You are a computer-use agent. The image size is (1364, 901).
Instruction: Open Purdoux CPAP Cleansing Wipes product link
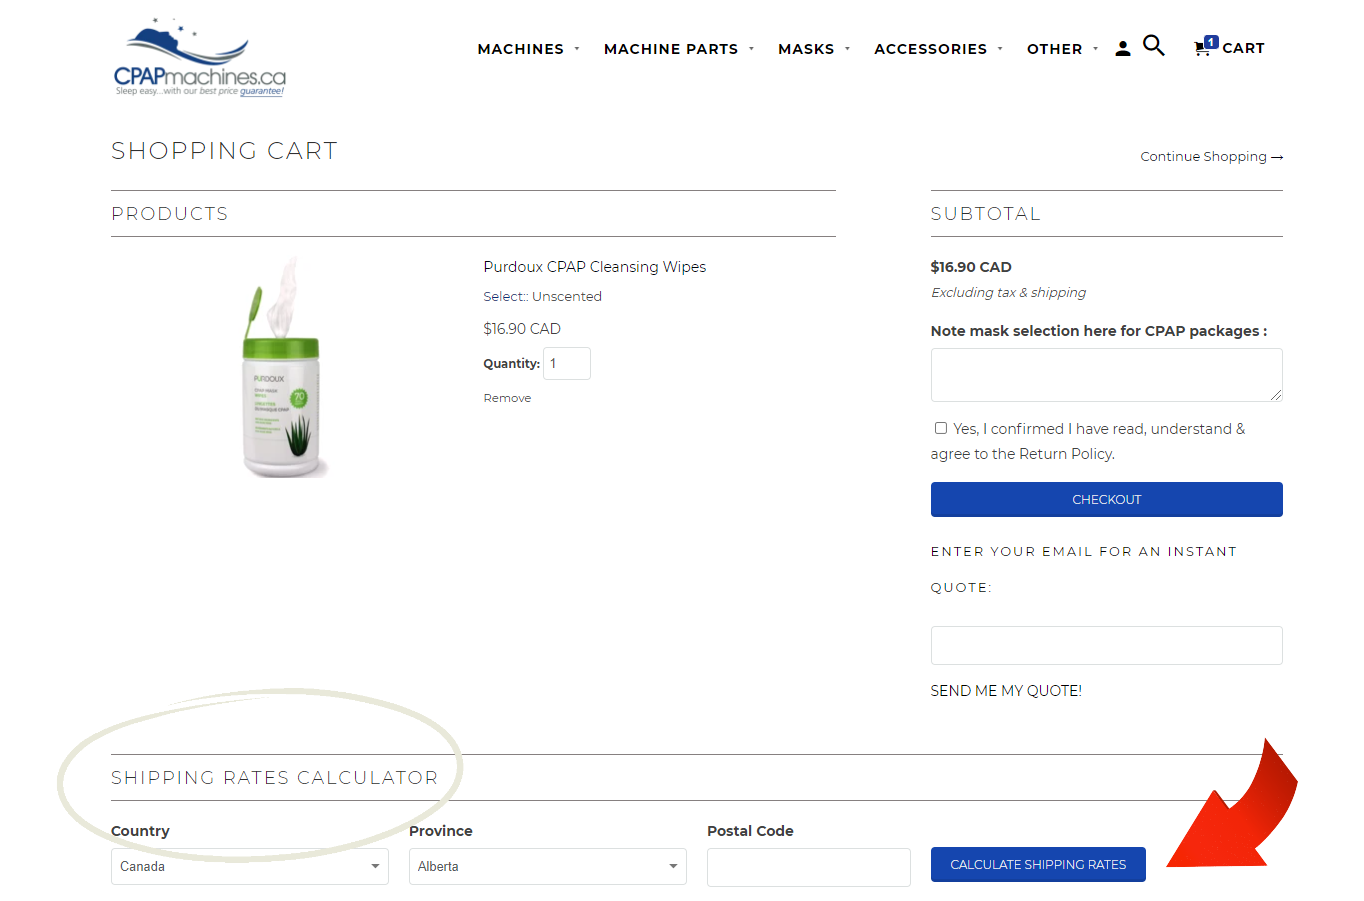click(594, 267)
